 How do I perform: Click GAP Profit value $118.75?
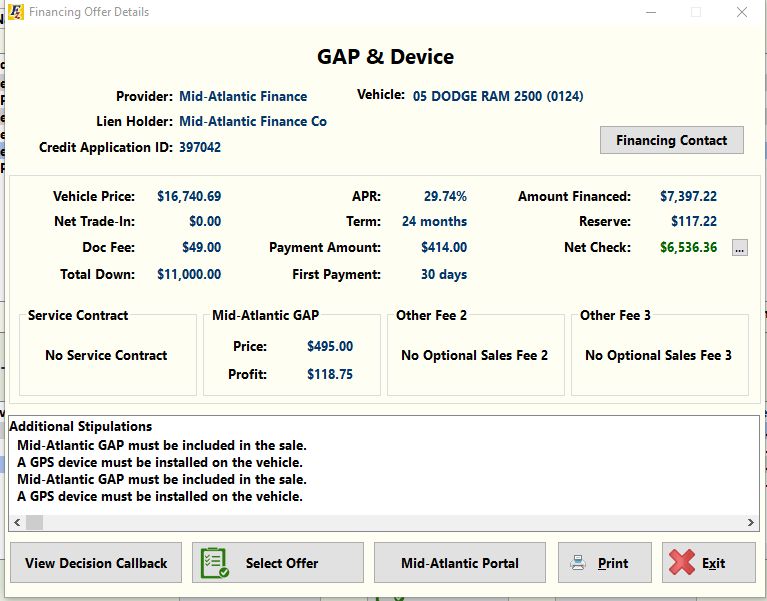pyautogui.click(x=330, y=375)
